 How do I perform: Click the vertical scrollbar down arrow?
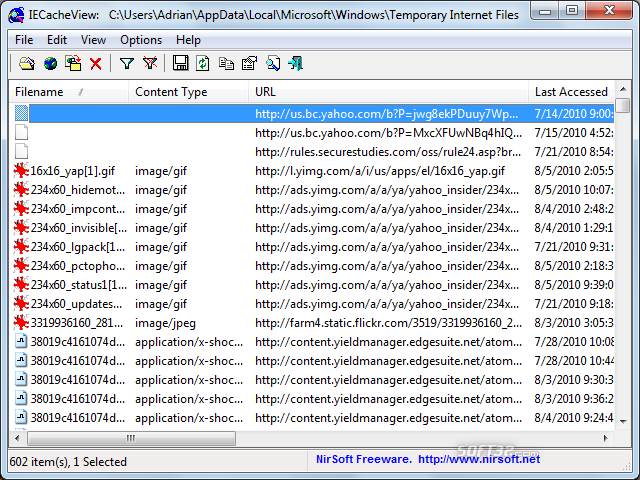[x=623, y=421]
